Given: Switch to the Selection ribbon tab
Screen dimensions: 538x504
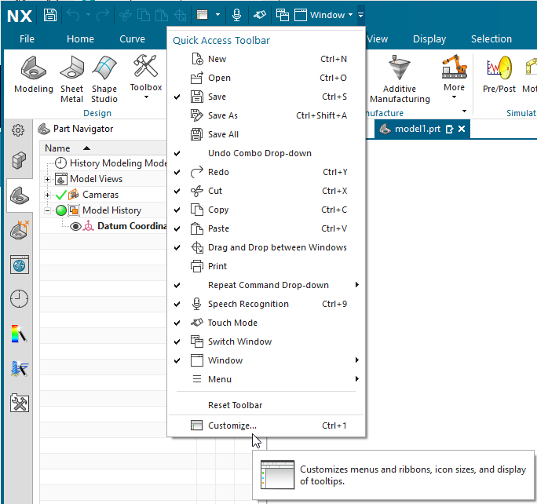Looking at the screenshot, I should click(491, 39).
